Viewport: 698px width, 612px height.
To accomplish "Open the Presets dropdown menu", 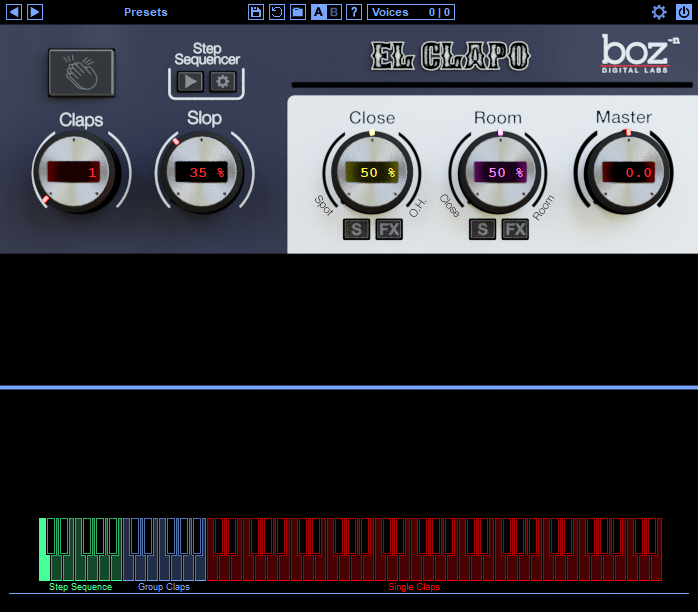I will click(146, 12).
